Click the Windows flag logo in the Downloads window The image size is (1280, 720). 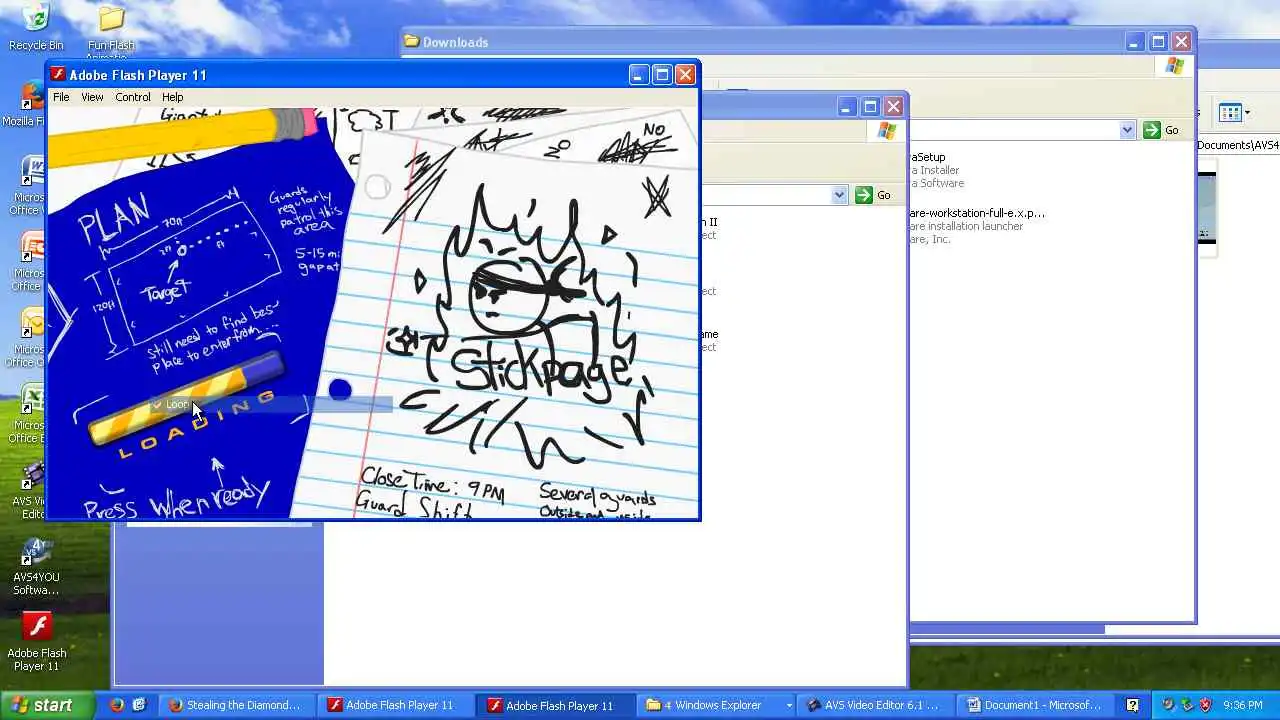pyautogui.click(x=1175, y=66)
